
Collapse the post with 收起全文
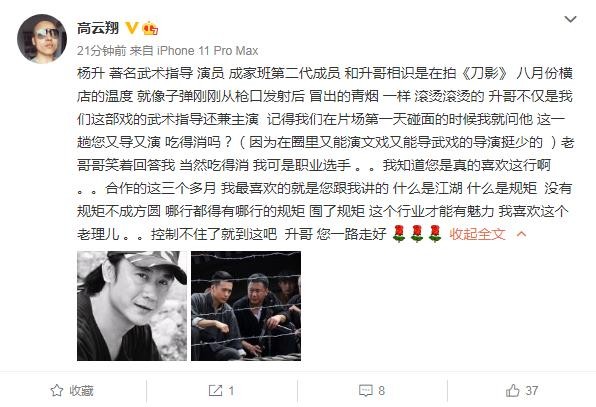pos(477,234)
